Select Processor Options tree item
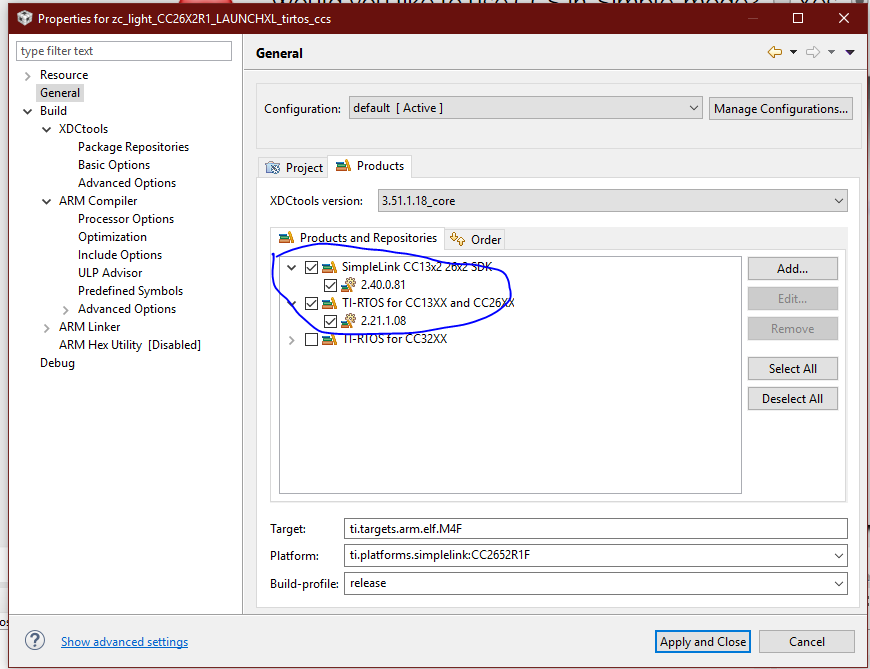The width and height of the screenshot is (870, 669). pos(125,219)
